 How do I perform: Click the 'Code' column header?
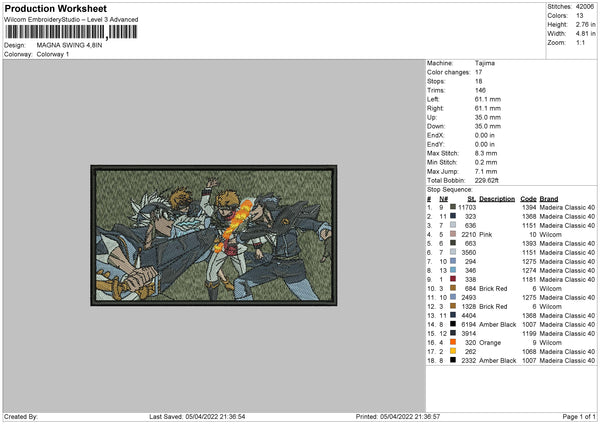[528, 199]
